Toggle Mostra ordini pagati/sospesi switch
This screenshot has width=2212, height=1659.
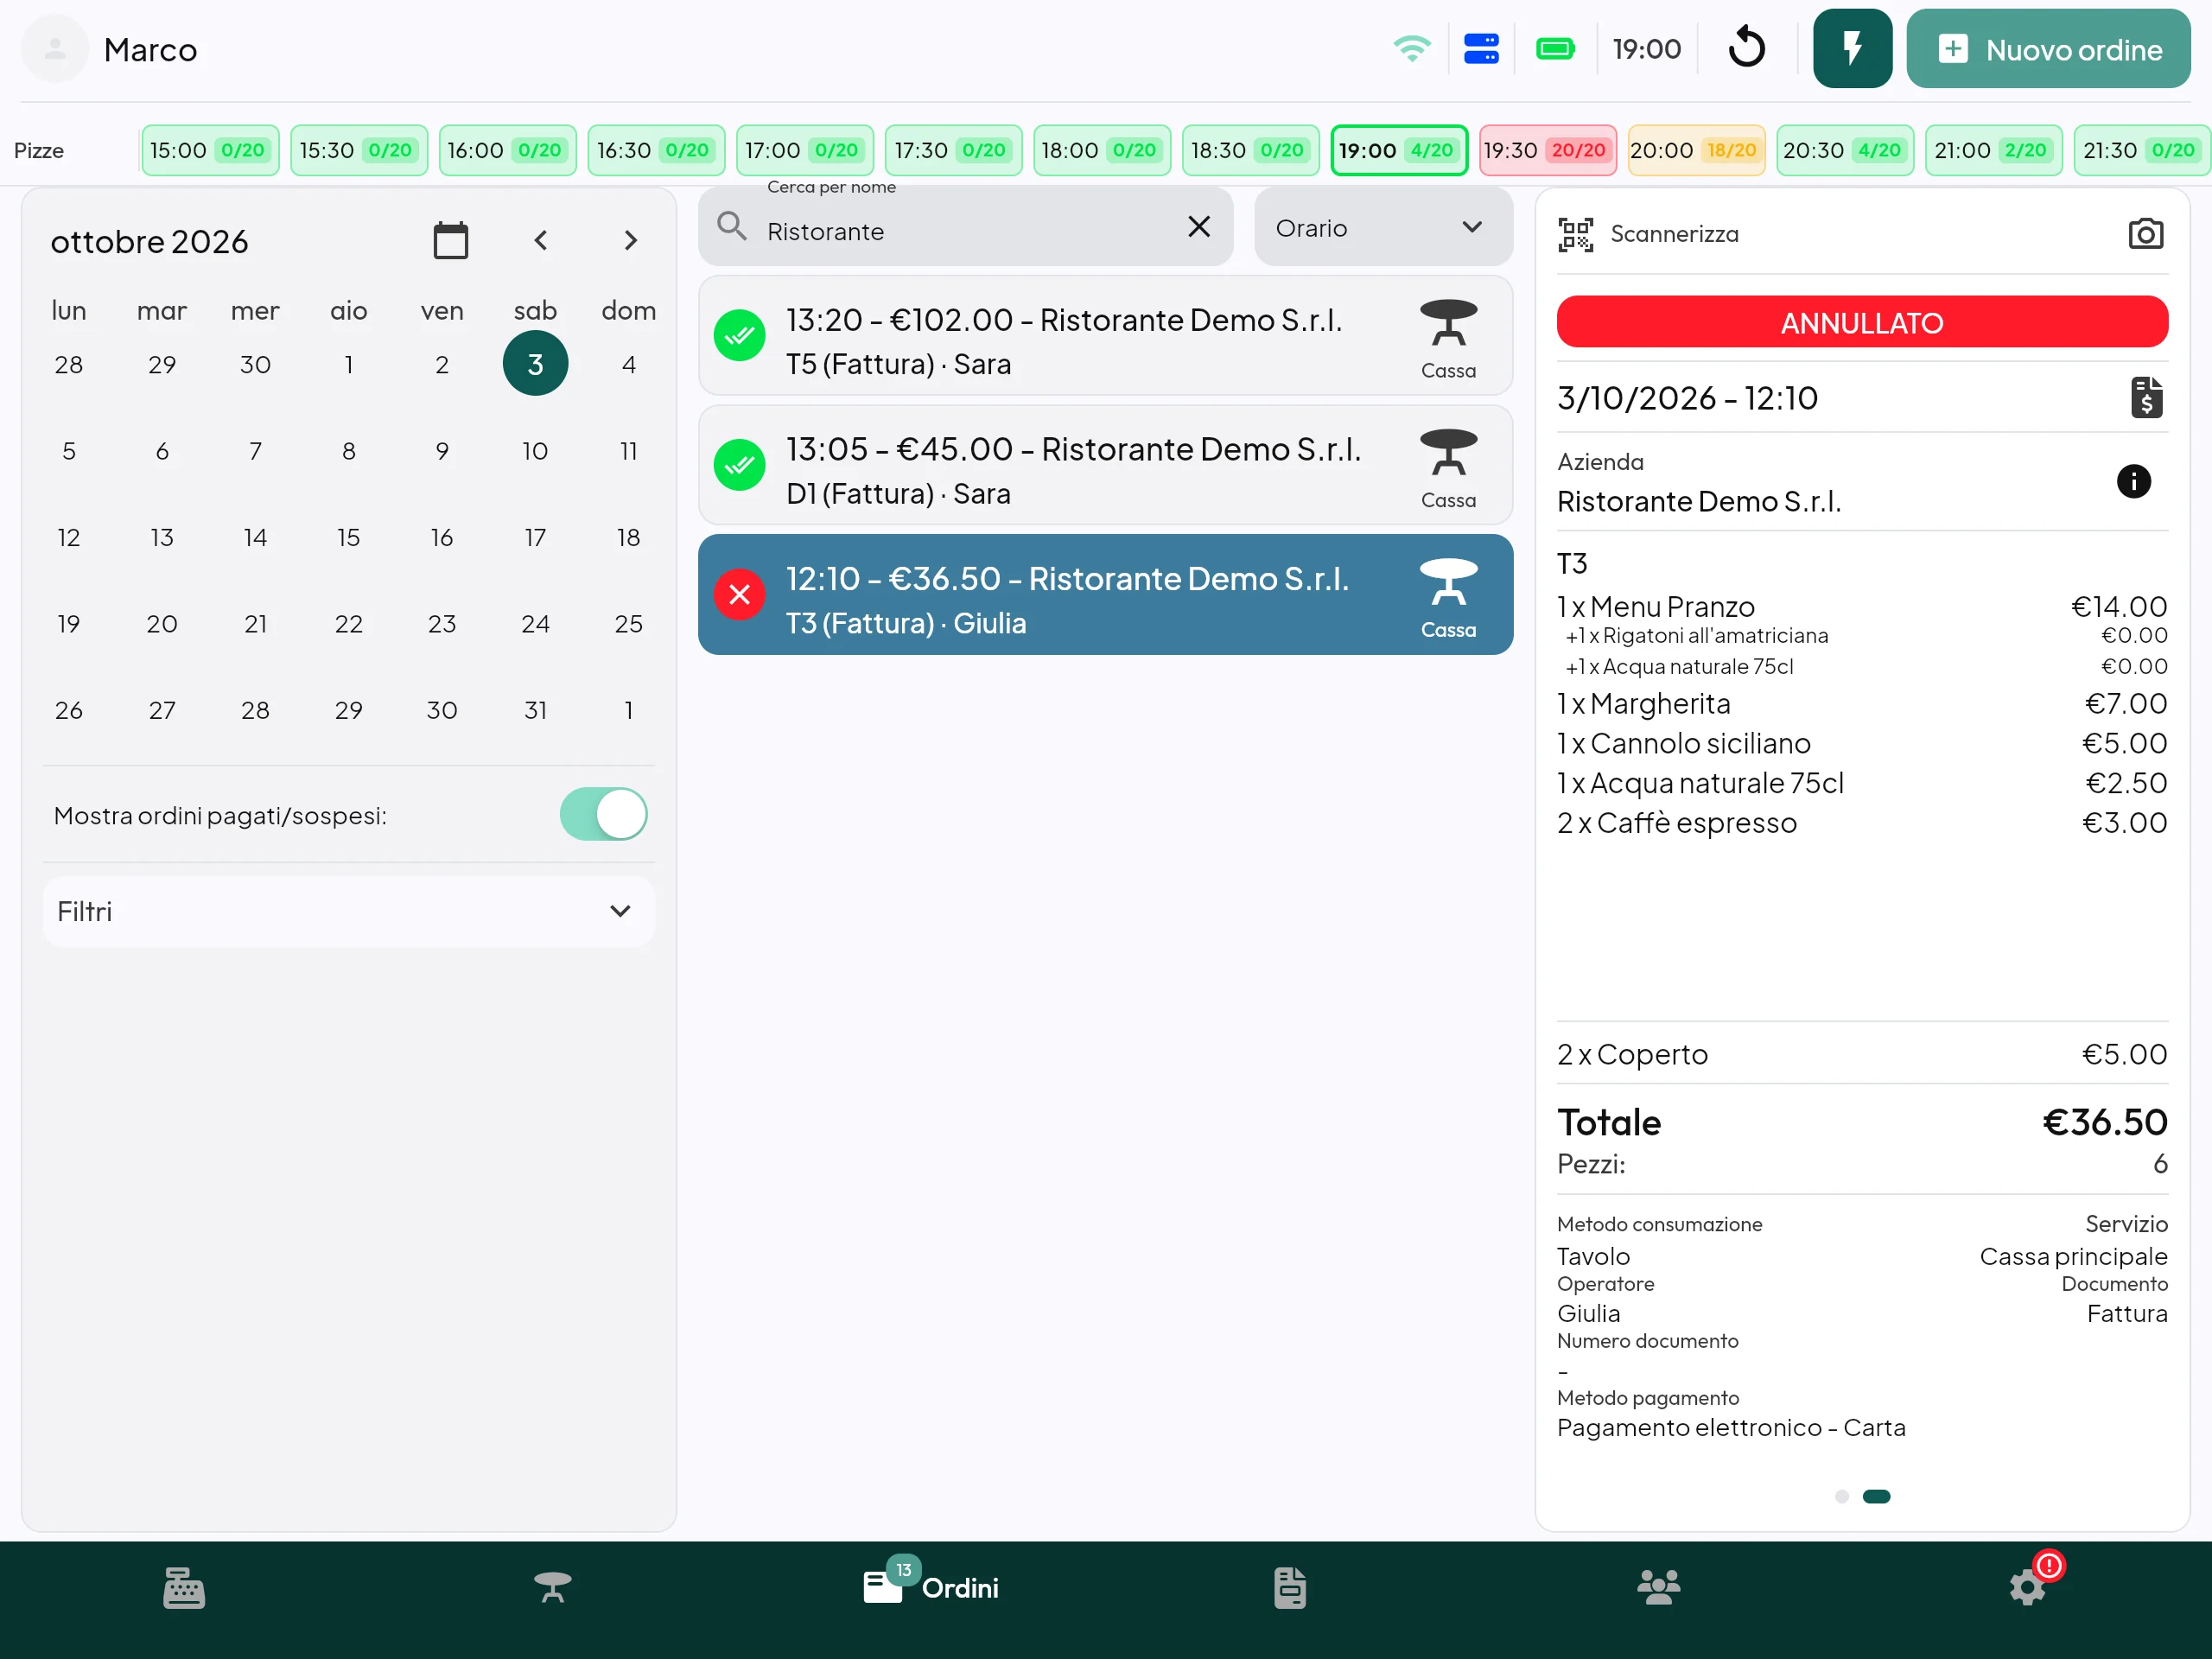click(603, 814)
